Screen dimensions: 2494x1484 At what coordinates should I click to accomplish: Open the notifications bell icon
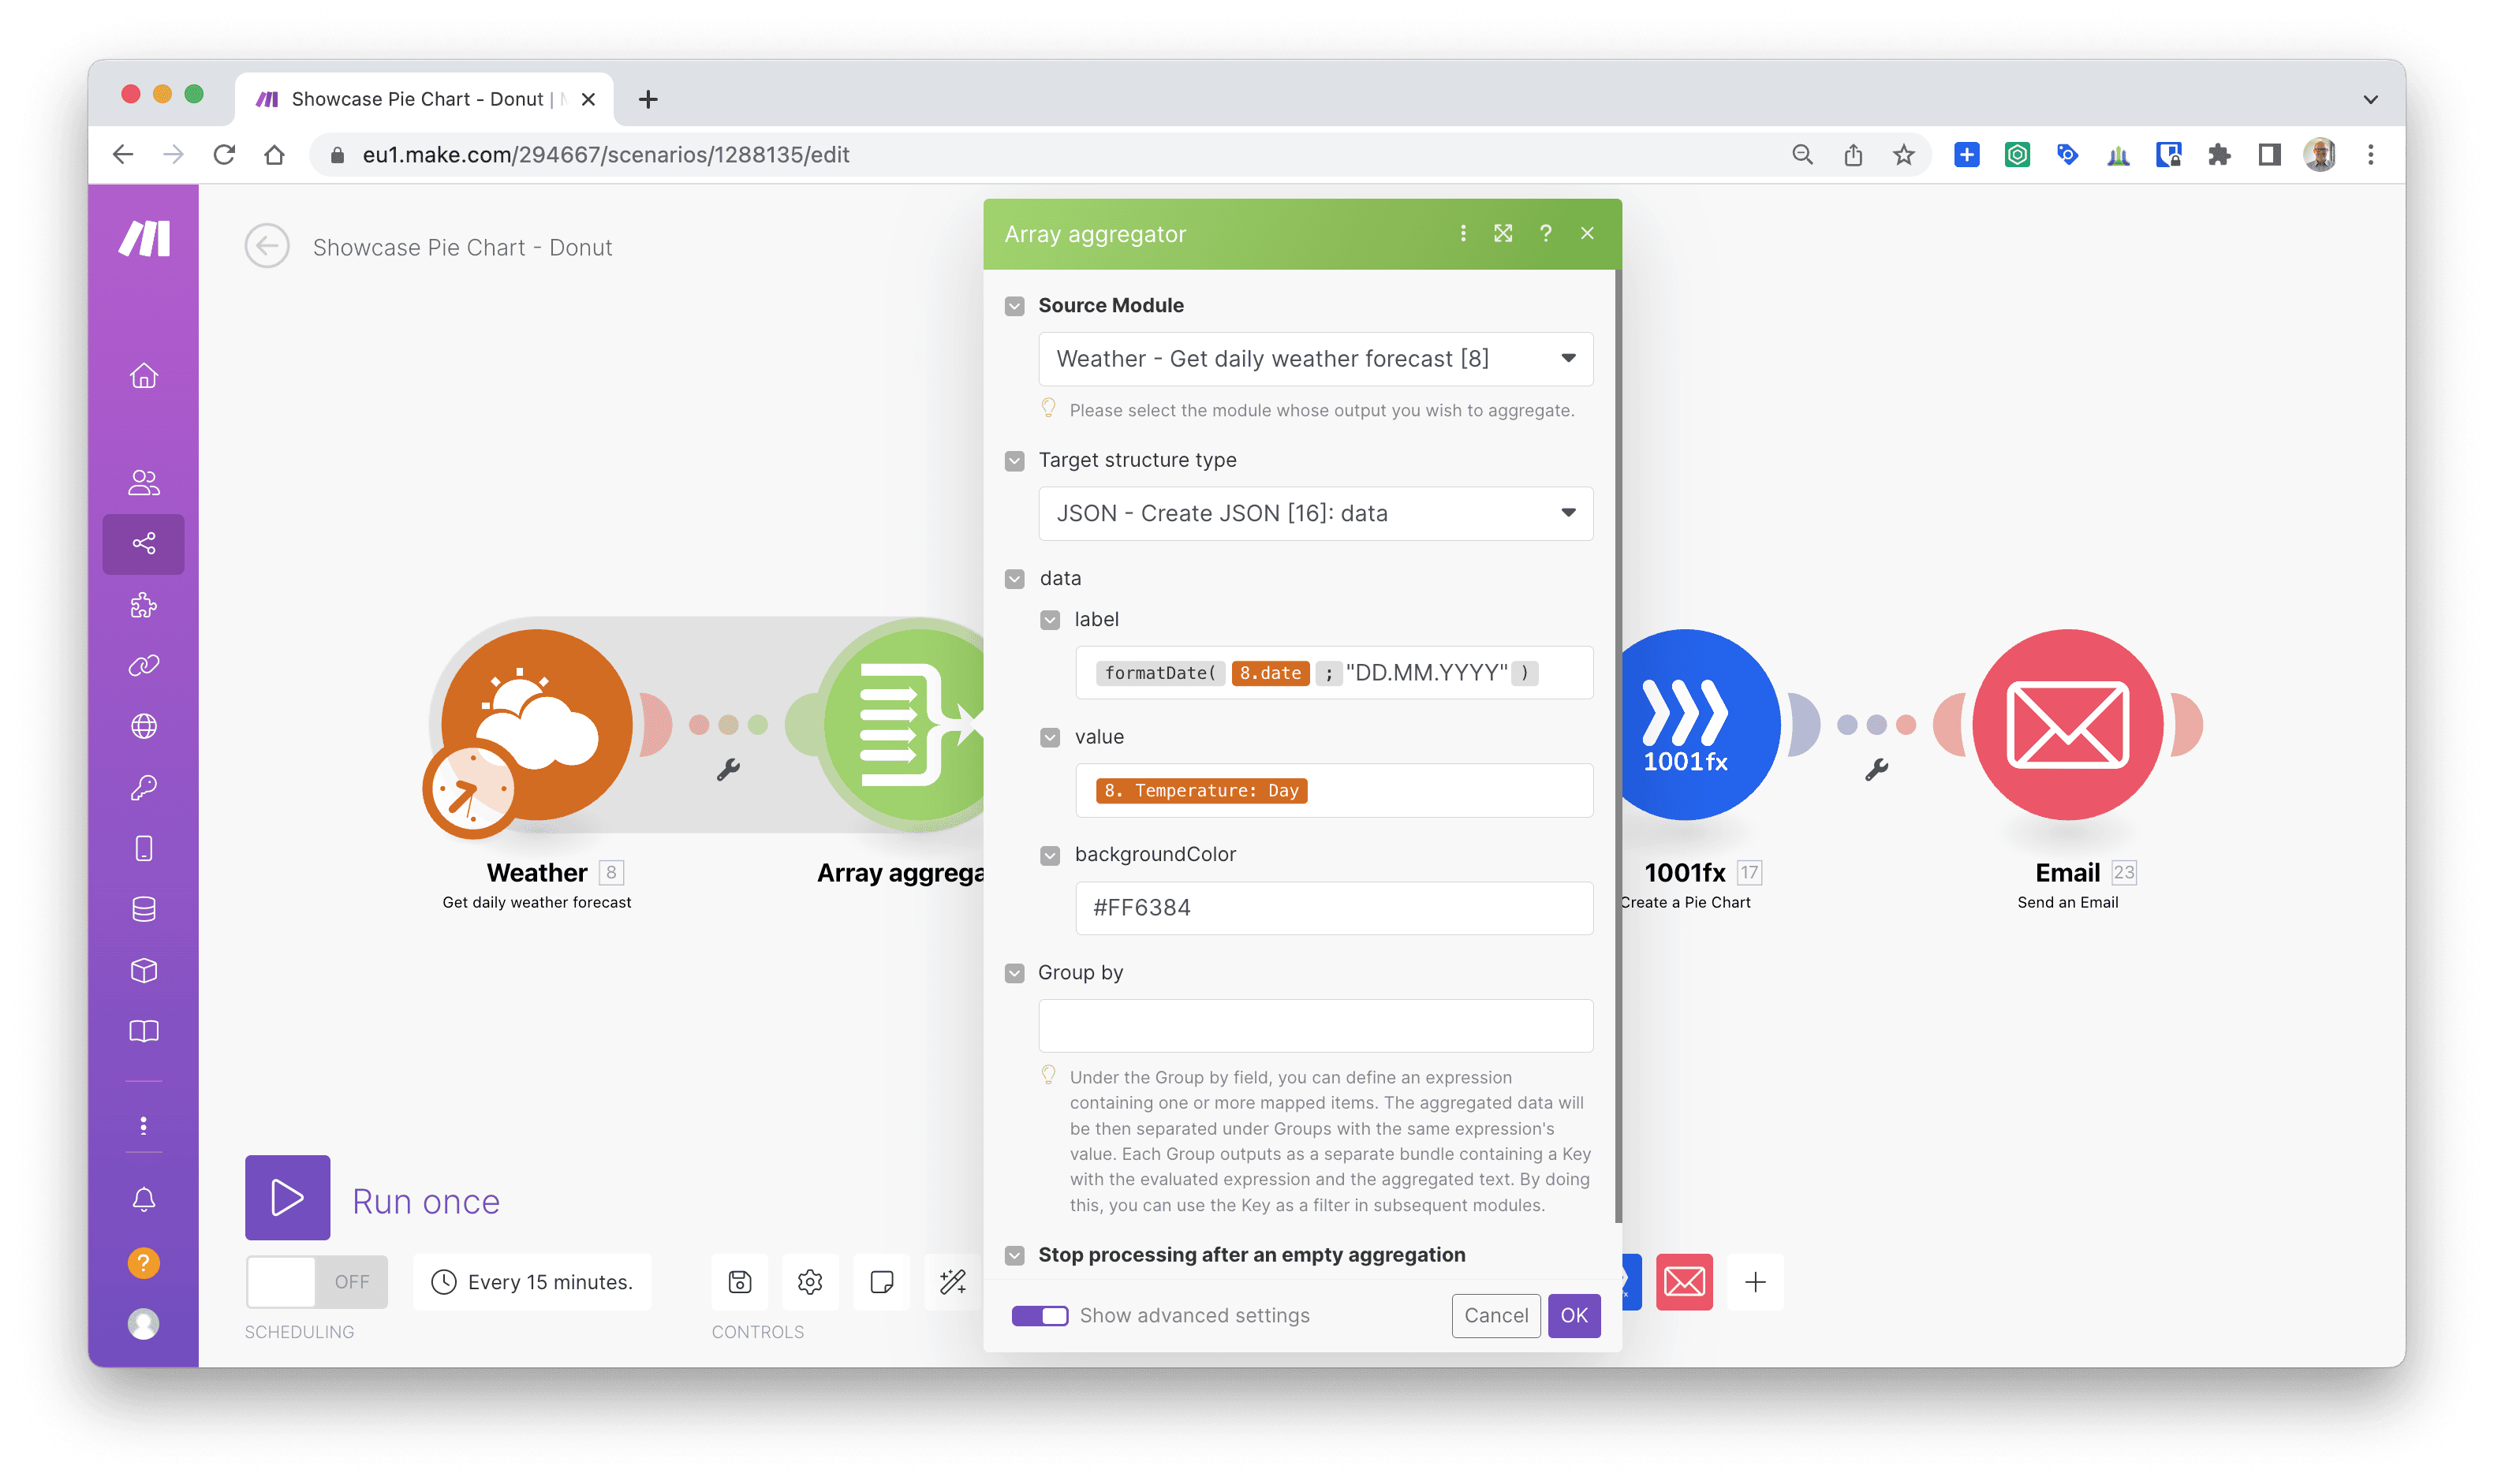pyautogui.click(x=144, y=1199)
